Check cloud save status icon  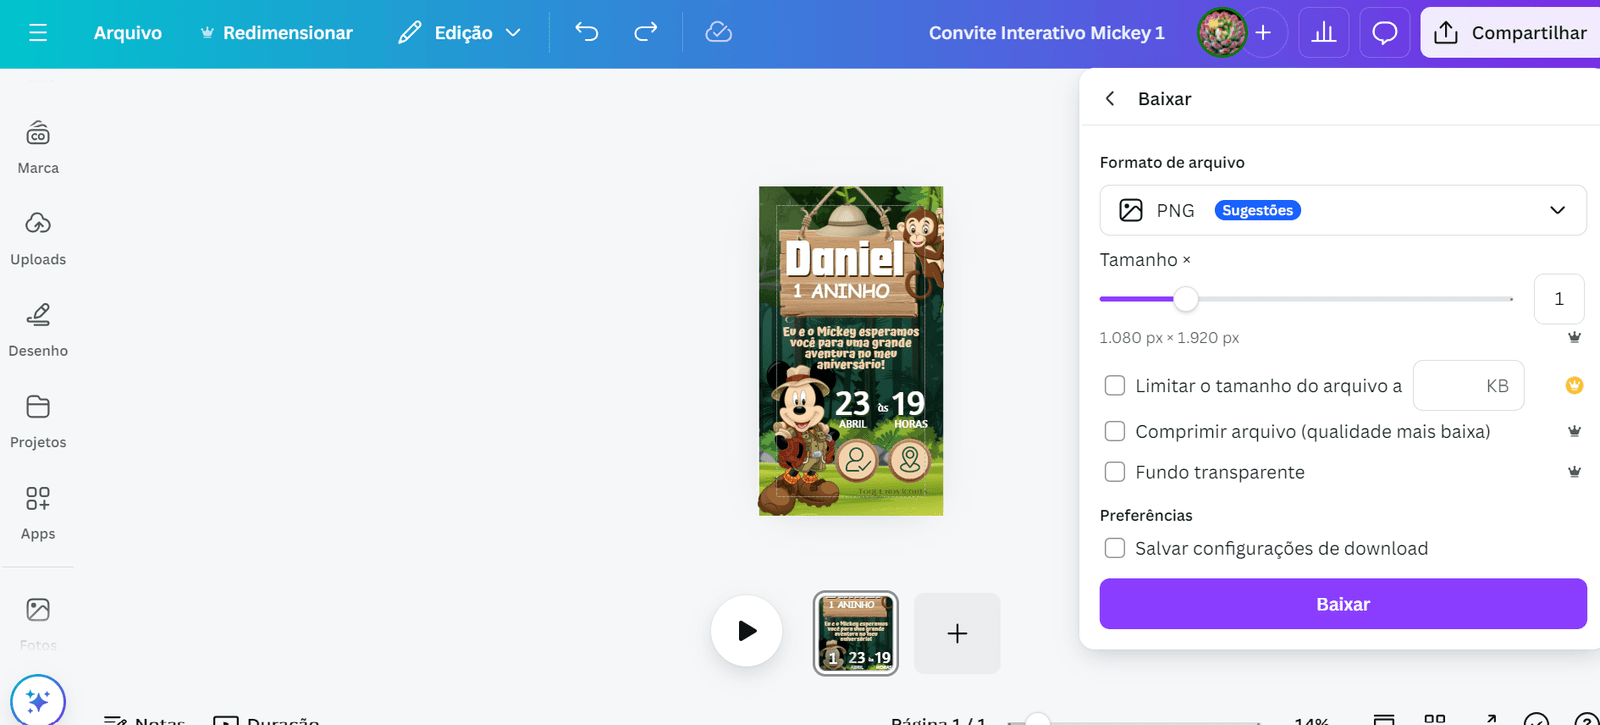point(719,33)
